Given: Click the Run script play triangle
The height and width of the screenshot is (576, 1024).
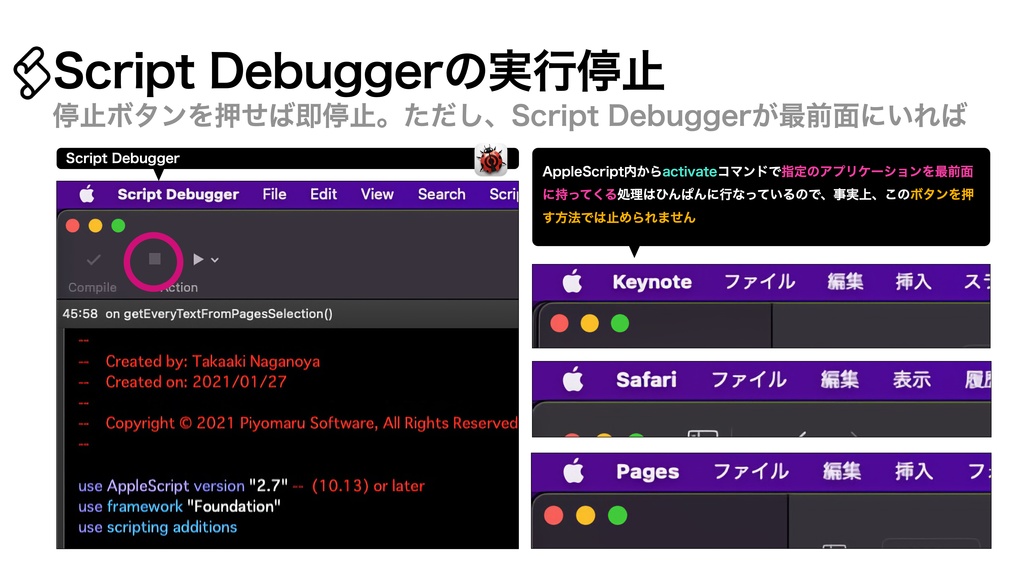Looking at the screenshot, I should (198, 258).
